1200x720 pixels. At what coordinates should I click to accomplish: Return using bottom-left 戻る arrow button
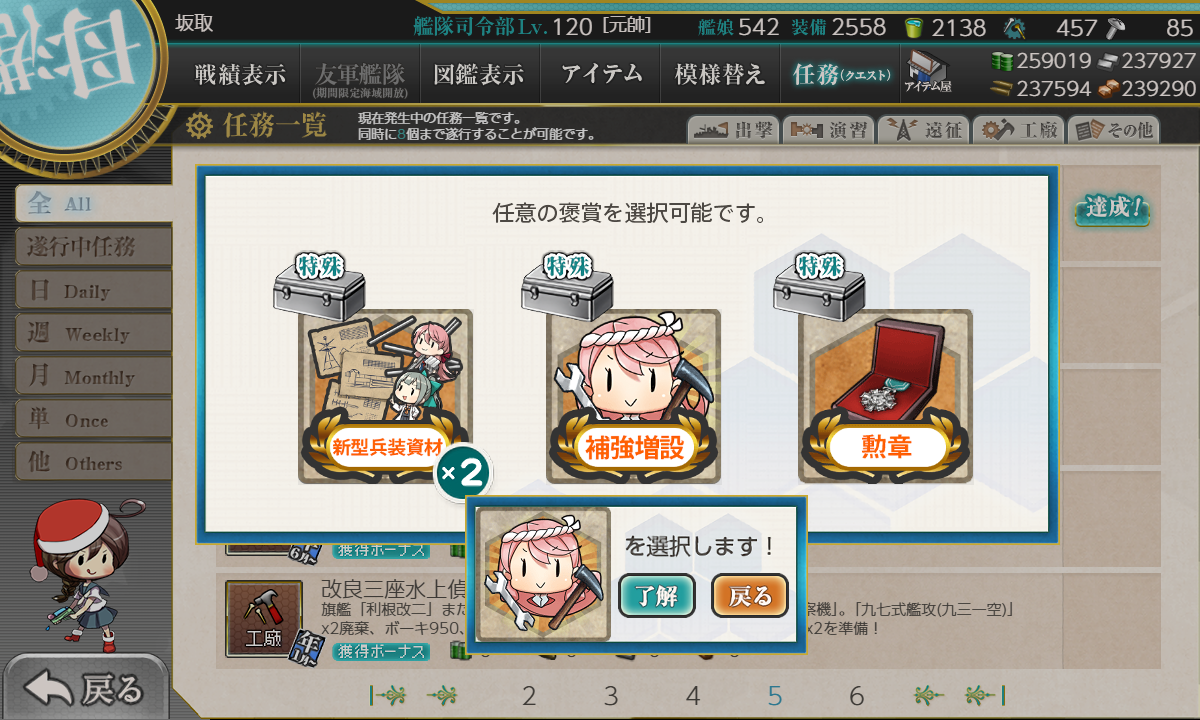85,688
